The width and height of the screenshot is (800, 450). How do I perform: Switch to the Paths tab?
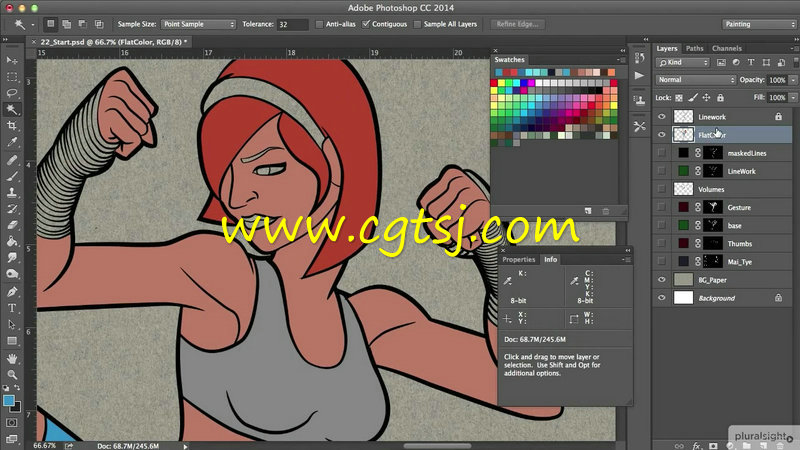pos(694,48)
